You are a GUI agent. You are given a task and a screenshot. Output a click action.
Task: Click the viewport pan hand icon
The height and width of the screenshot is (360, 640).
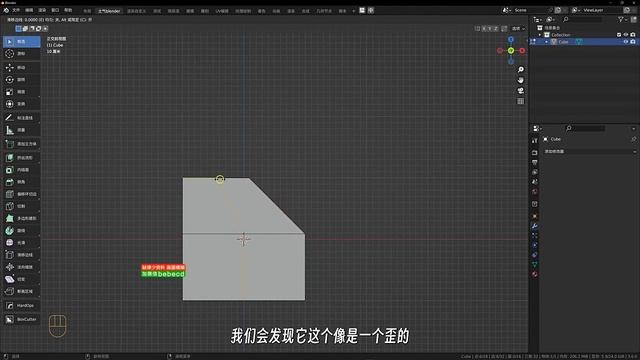coord(521,80)
